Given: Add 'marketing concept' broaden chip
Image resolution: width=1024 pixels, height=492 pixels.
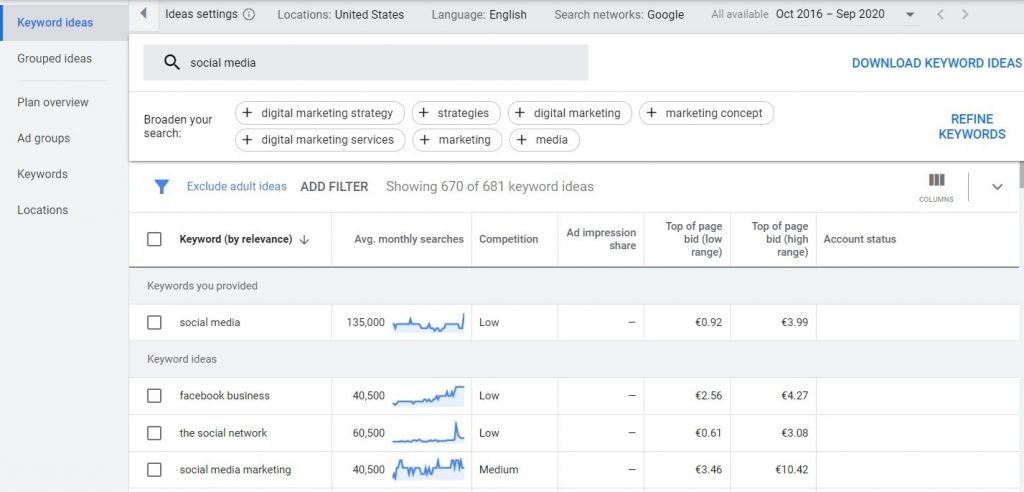Looking at the screenshot, I should point(706,113).
